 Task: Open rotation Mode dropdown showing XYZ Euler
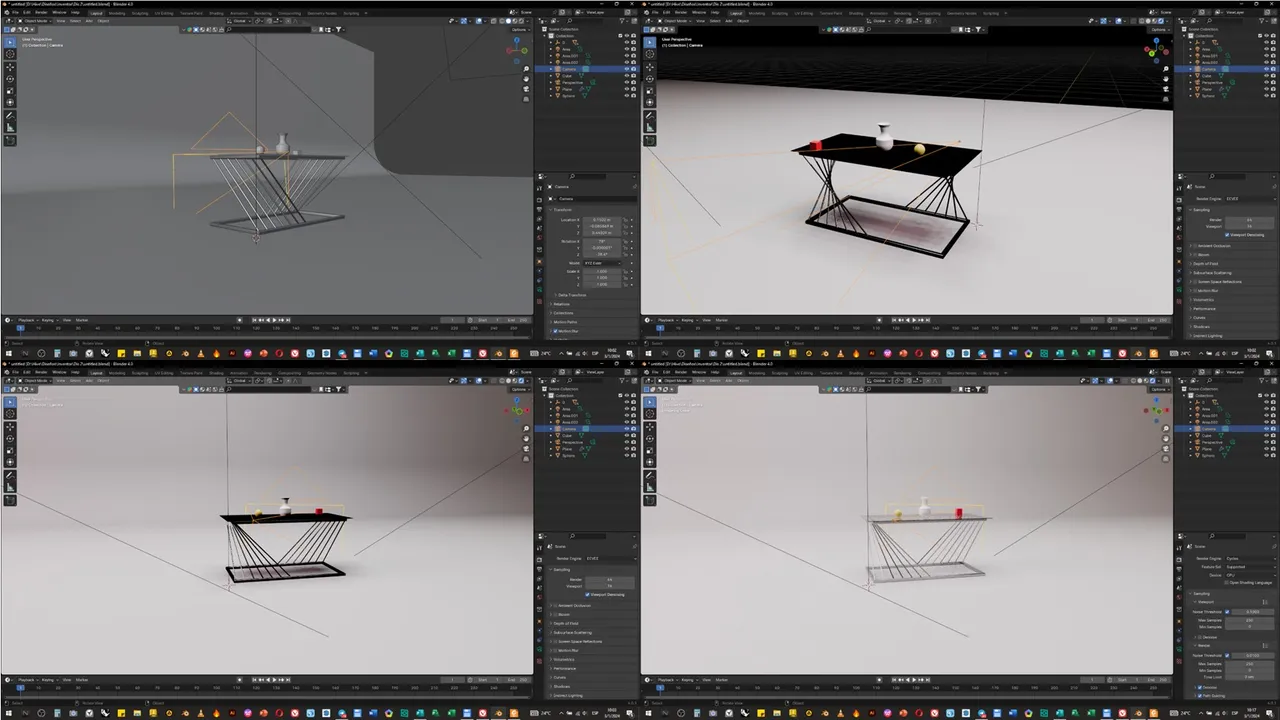[602, 263]
